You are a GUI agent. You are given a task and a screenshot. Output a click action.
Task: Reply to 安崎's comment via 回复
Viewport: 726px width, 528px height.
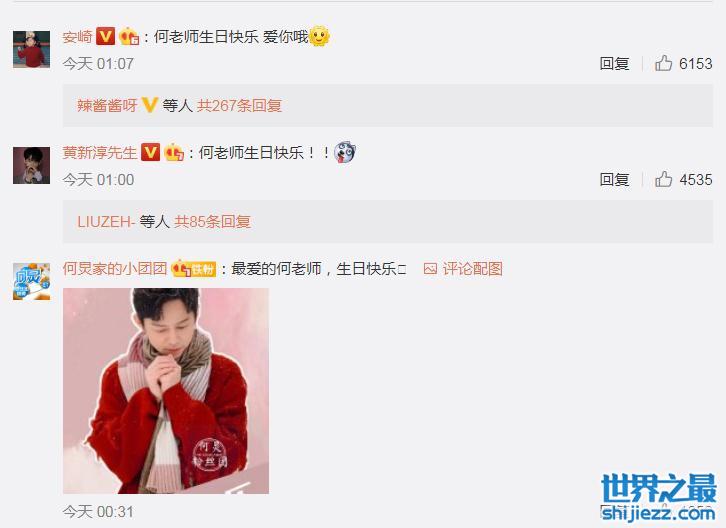[x=614, y=63]
